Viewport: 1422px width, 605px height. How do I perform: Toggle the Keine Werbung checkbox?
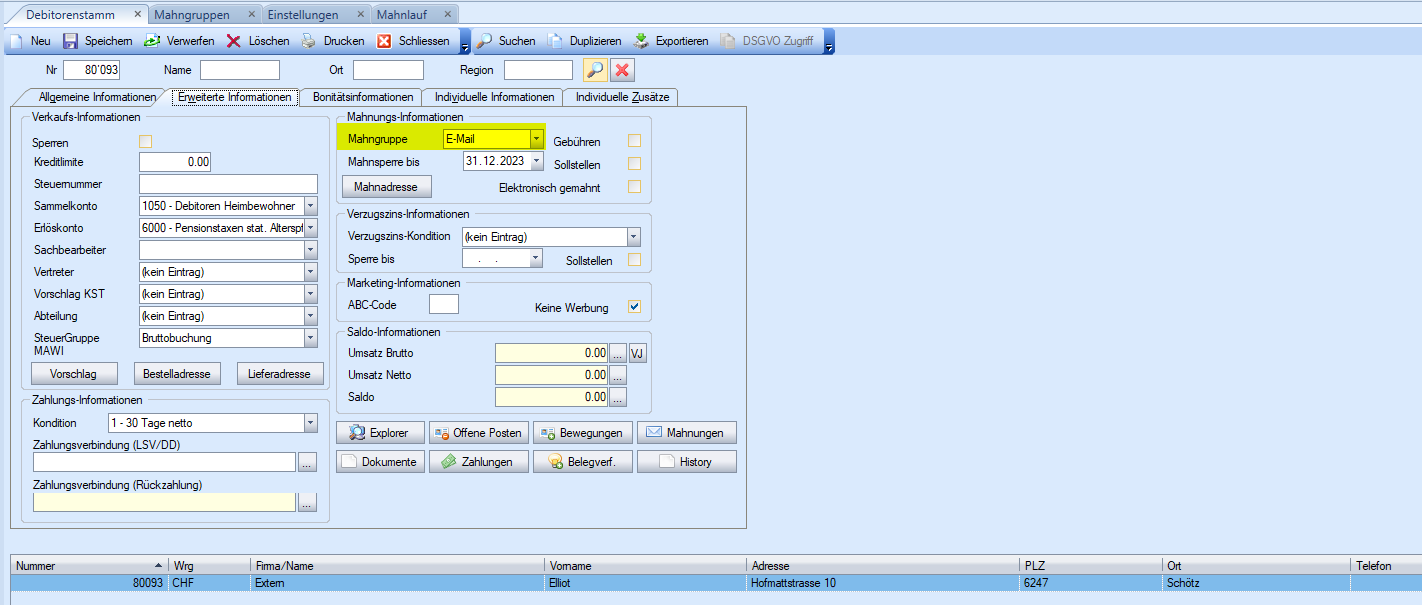634,307
